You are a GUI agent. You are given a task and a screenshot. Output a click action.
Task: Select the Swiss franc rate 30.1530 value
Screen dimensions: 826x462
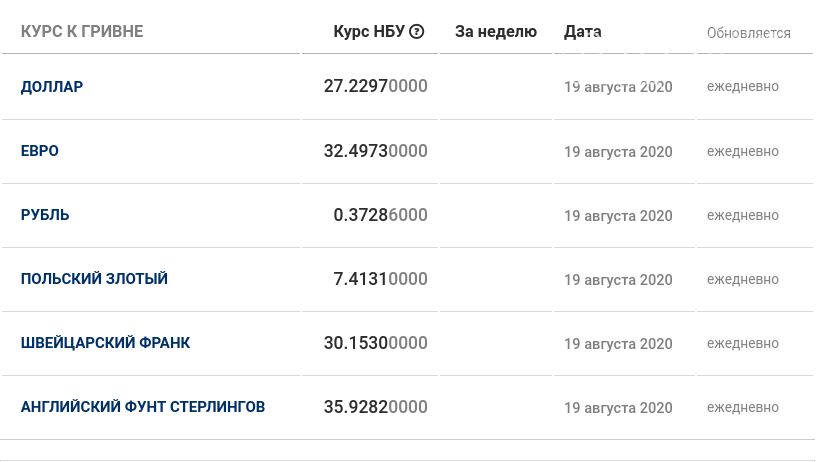click(376, 343)
